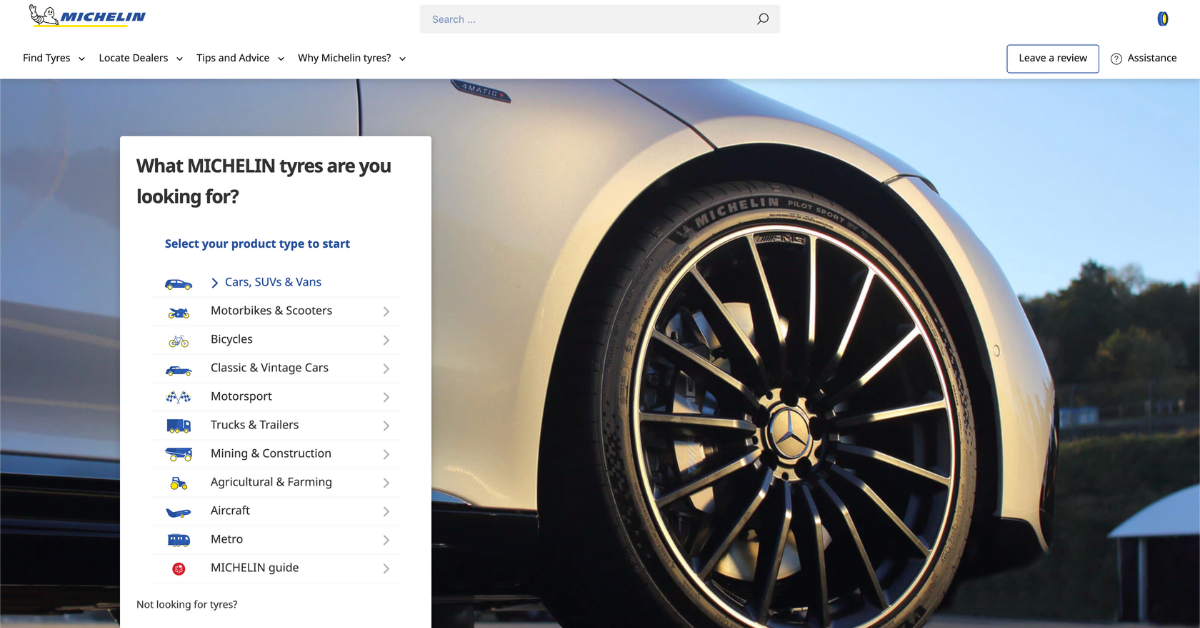Click the motorbike icon
This screenshot has height=628, width=1200.
coord(178,312)
